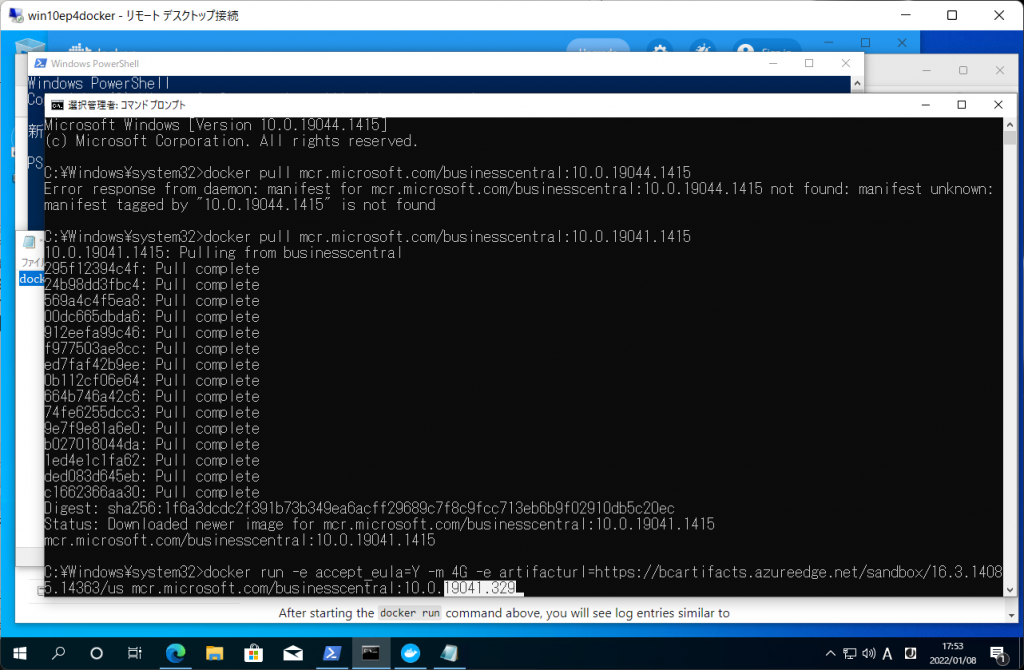Click the 'Microsoft Windows [Version 10.0.19044.1415]' line
The height and width of the screenshot is (670, 1024).
pyautogui.click(x=216, y=125)
